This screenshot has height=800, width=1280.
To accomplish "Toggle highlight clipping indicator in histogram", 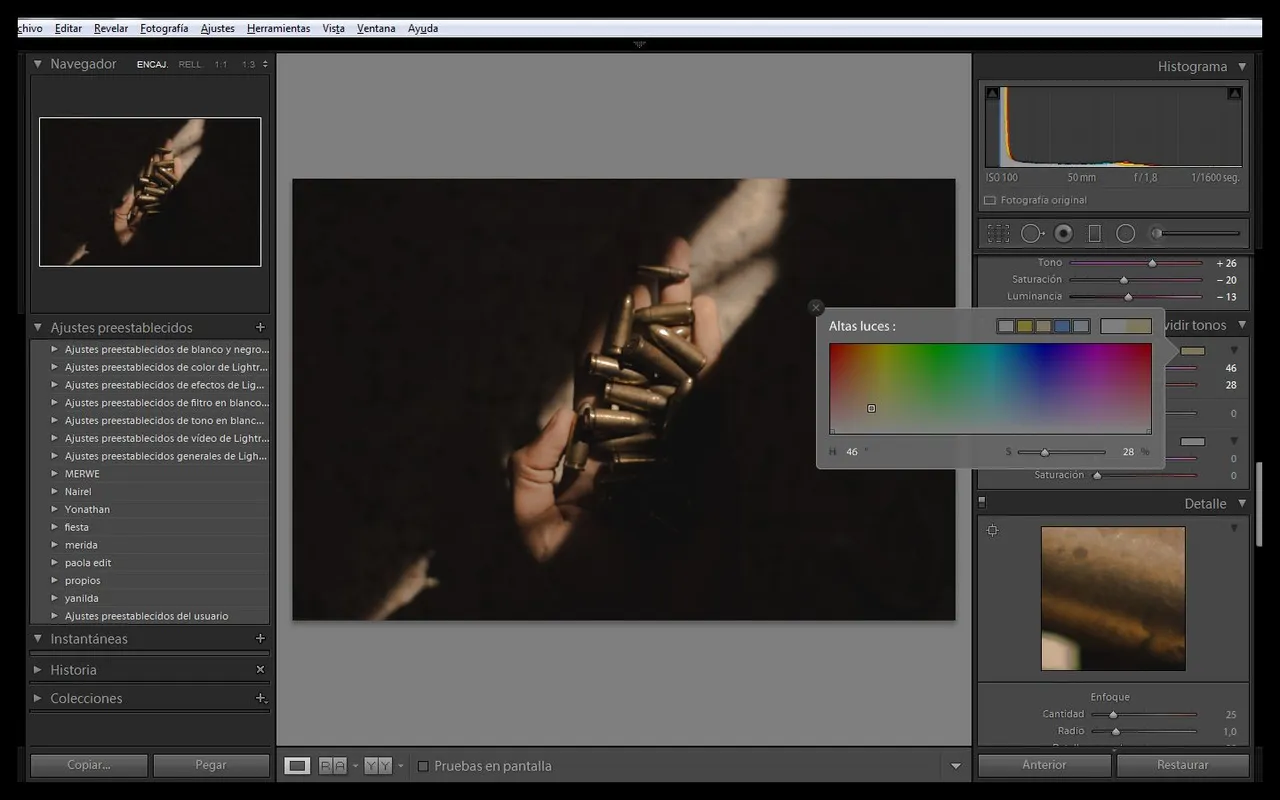I will [x=1235, y=93].
